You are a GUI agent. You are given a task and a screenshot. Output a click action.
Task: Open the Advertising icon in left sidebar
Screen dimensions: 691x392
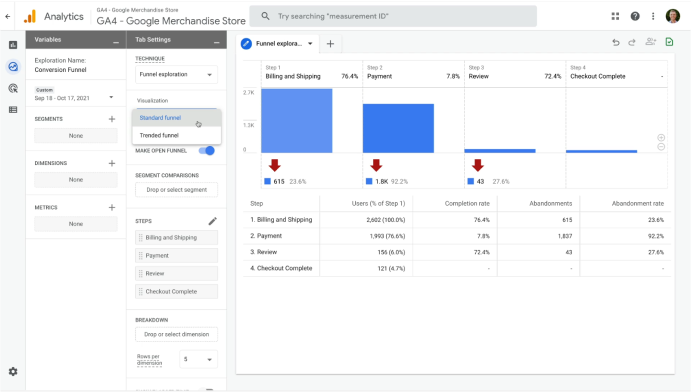click(13, 89)
